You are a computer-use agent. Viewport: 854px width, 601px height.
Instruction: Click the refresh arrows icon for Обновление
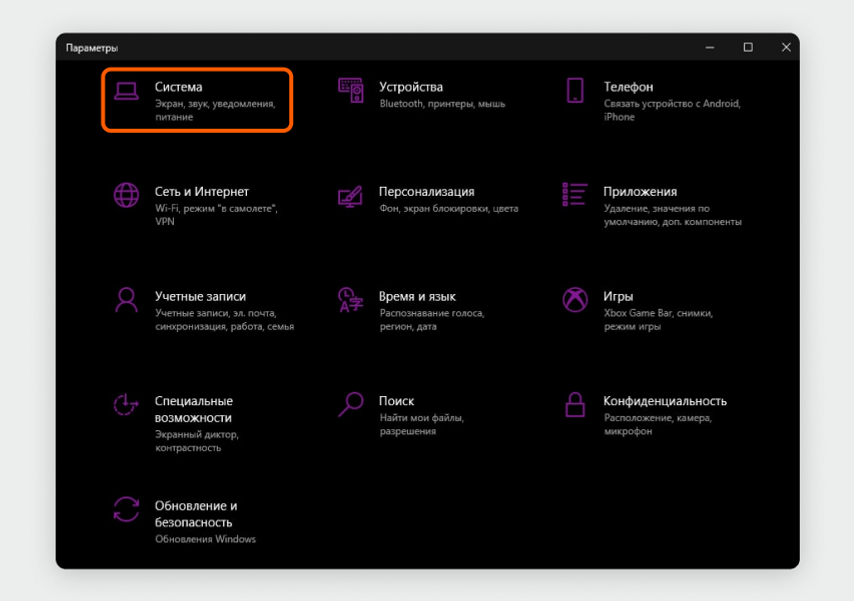point(126,509)
